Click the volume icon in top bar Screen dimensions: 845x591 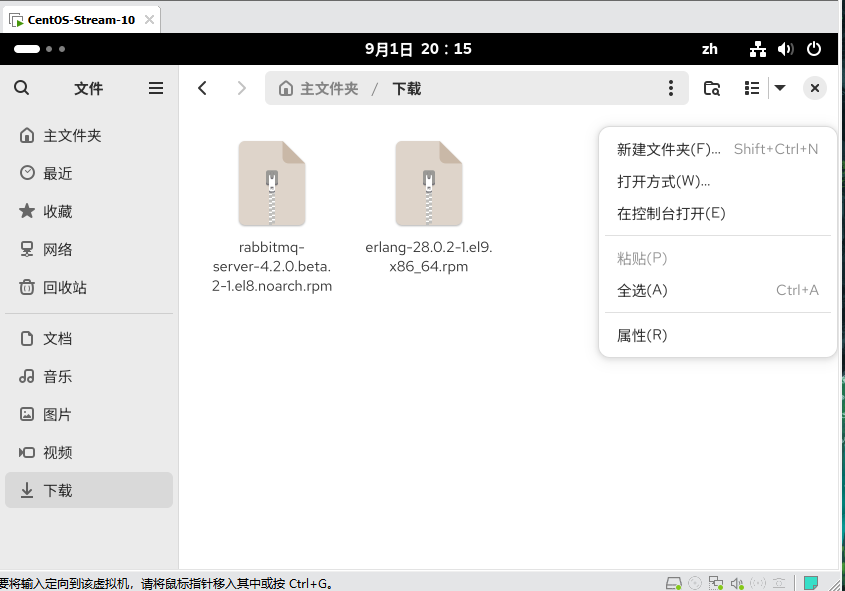point(786,49)
